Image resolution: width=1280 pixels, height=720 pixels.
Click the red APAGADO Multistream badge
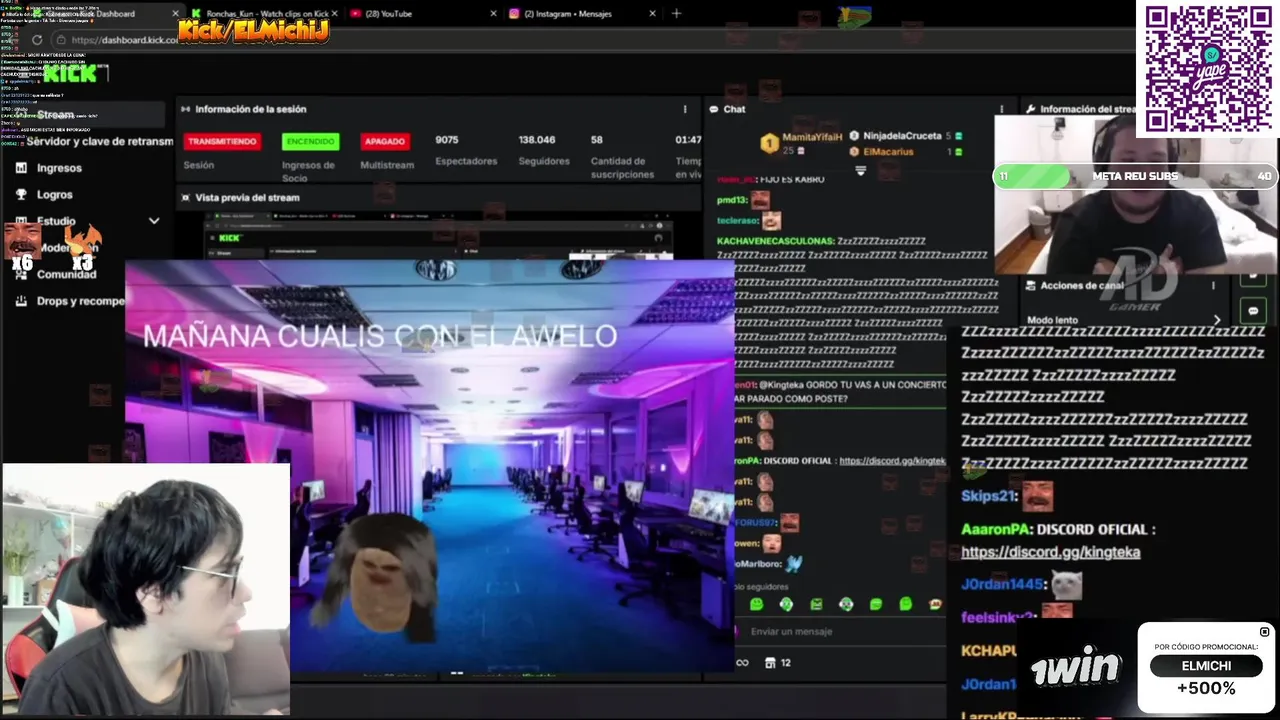pyautogui.click(x=385, y=141)
